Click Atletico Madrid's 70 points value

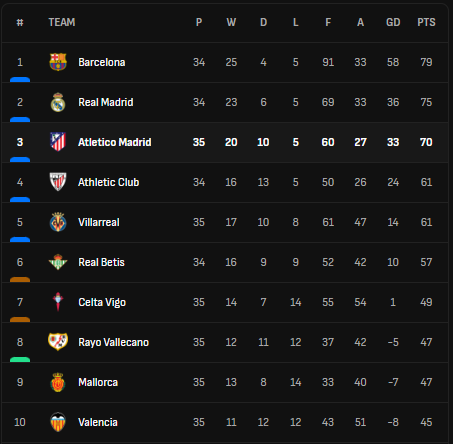[x=426, y=142]
